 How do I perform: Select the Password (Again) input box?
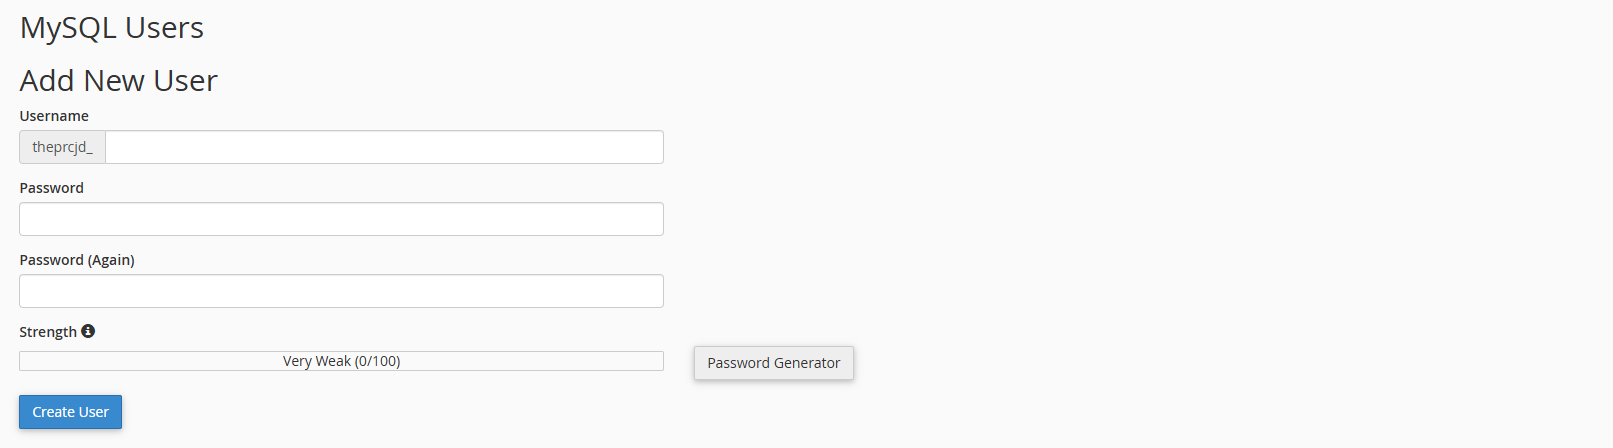click(x=341, y=291)
